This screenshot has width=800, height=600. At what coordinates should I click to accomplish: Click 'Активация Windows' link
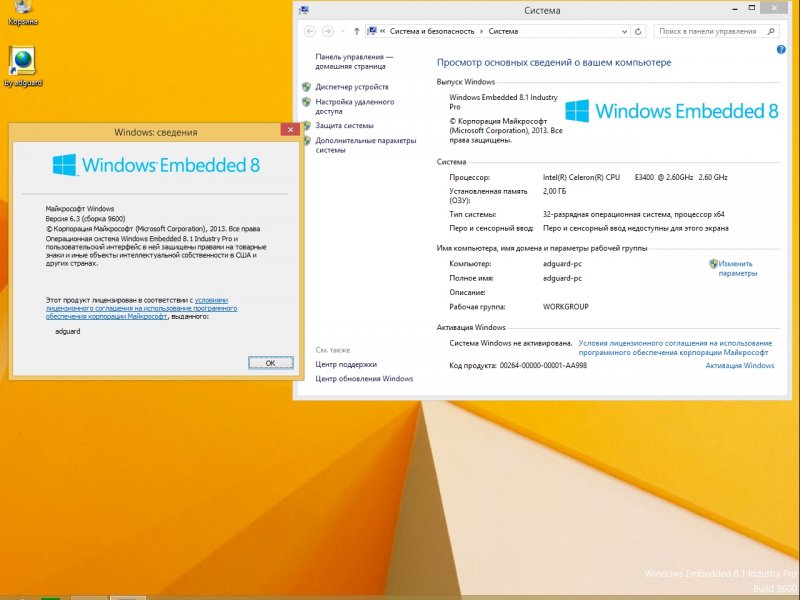[739, 366]
